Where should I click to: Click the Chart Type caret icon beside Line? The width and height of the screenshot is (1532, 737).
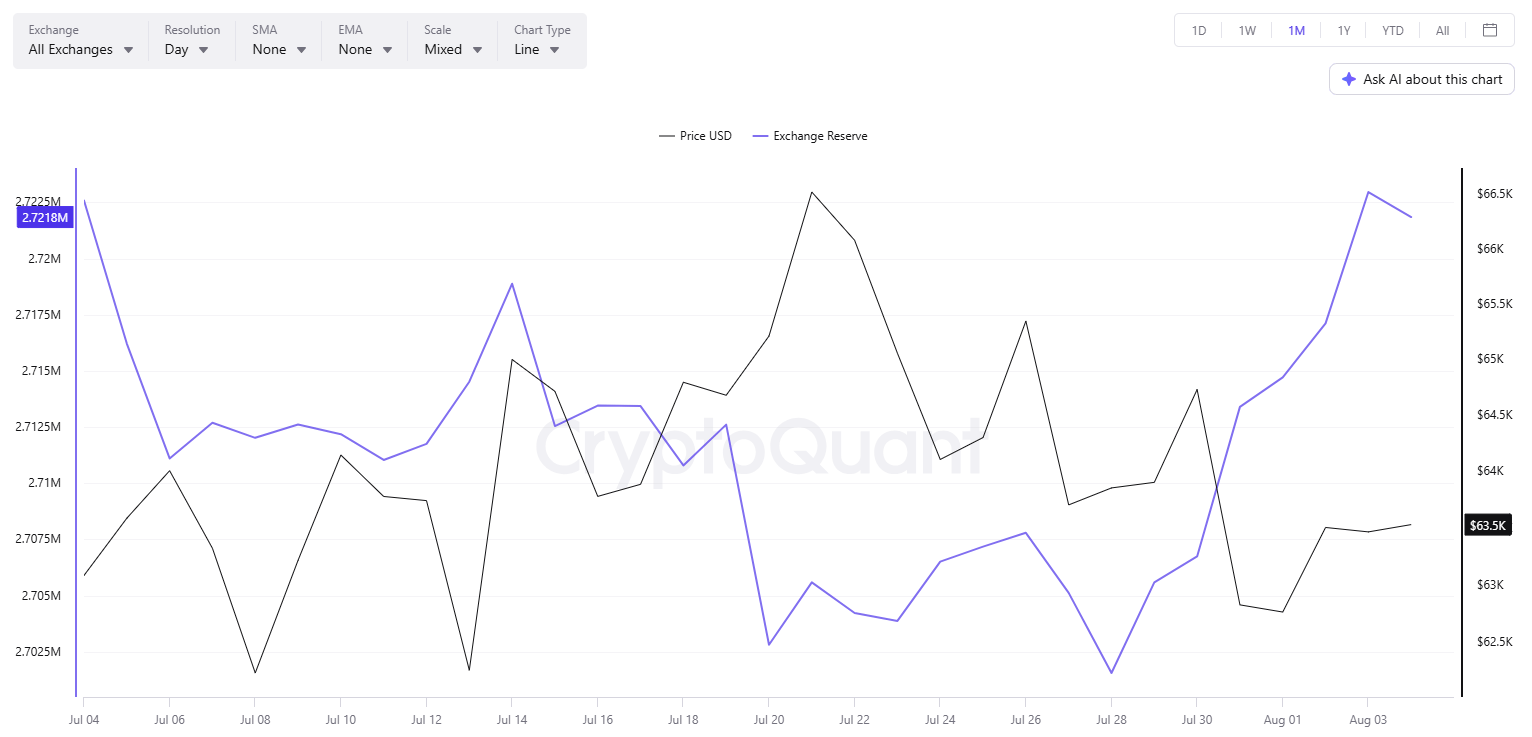tap(554, 50)
